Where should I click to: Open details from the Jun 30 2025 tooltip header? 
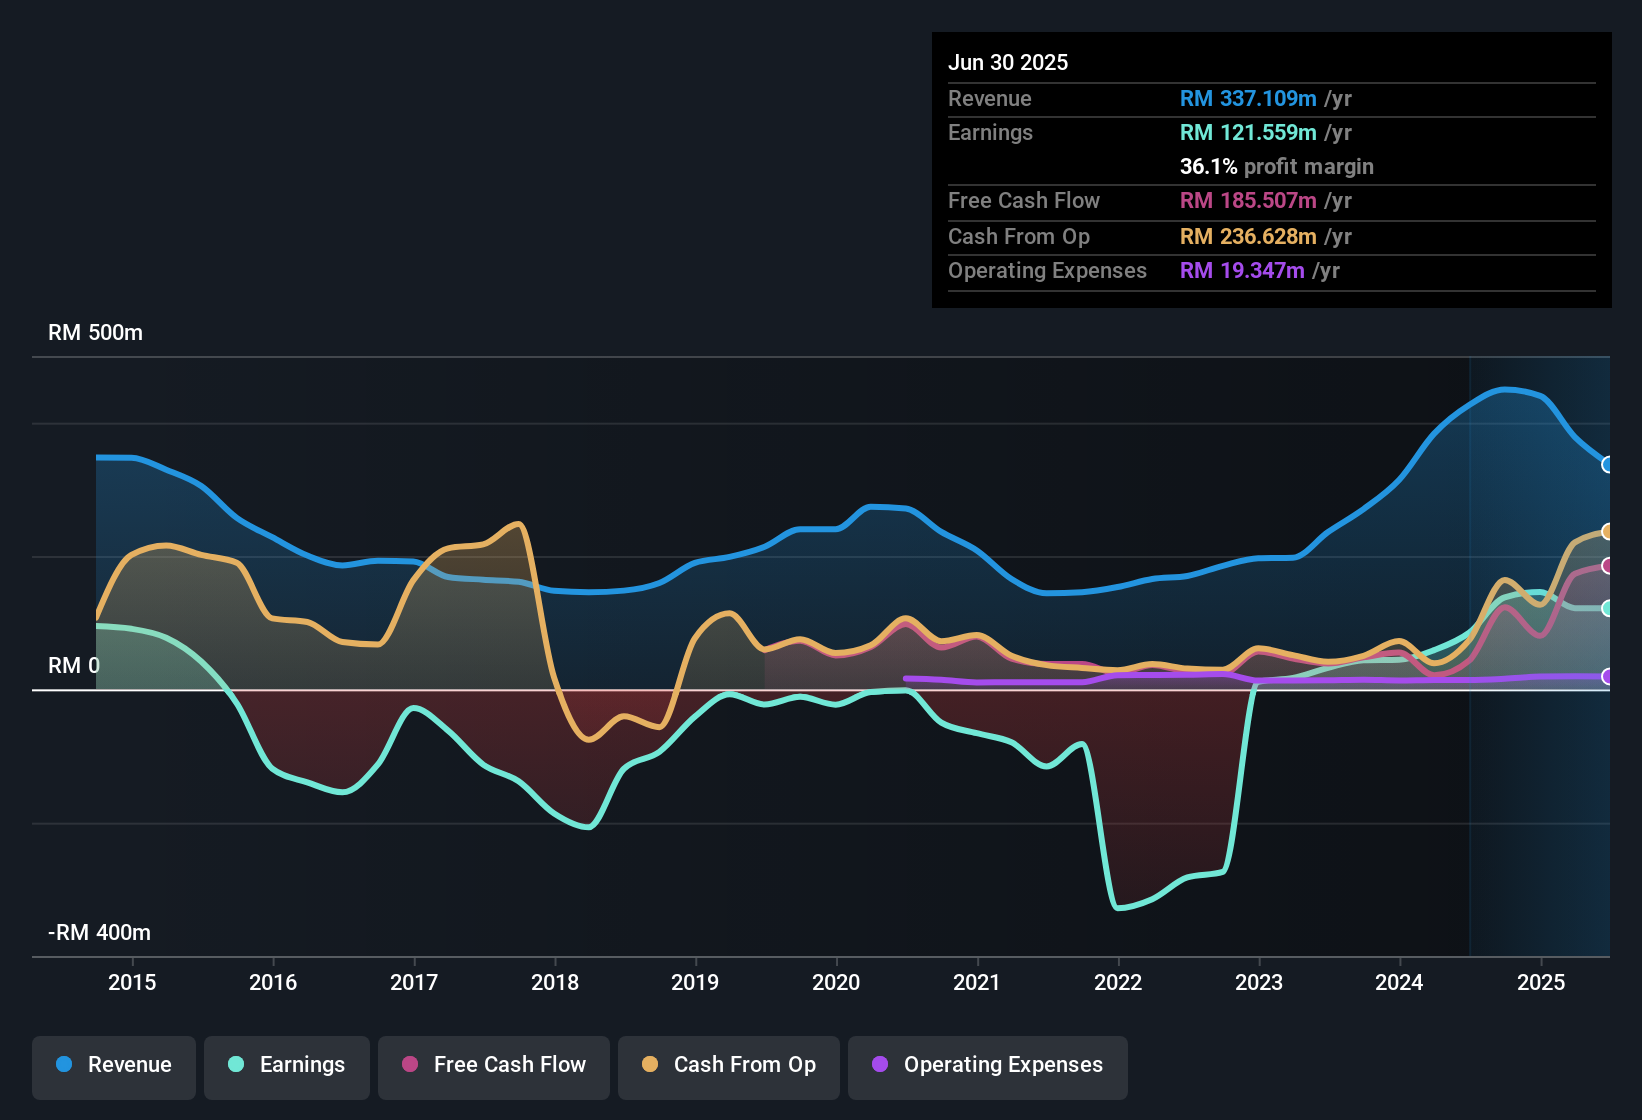click(1008, 62)
